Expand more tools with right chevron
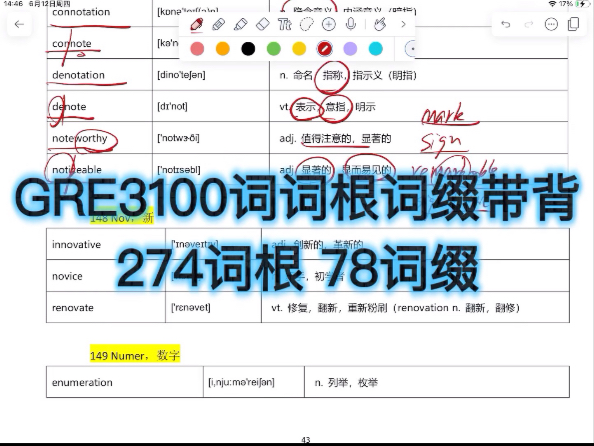The width and height of the screenshot is (594, 446). [x=403, y=25]
